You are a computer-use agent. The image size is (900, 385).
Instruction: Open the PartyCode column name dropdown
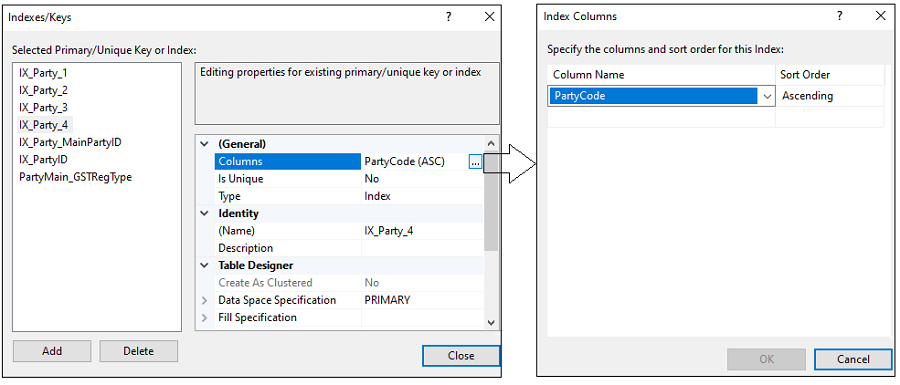[767, 96]
